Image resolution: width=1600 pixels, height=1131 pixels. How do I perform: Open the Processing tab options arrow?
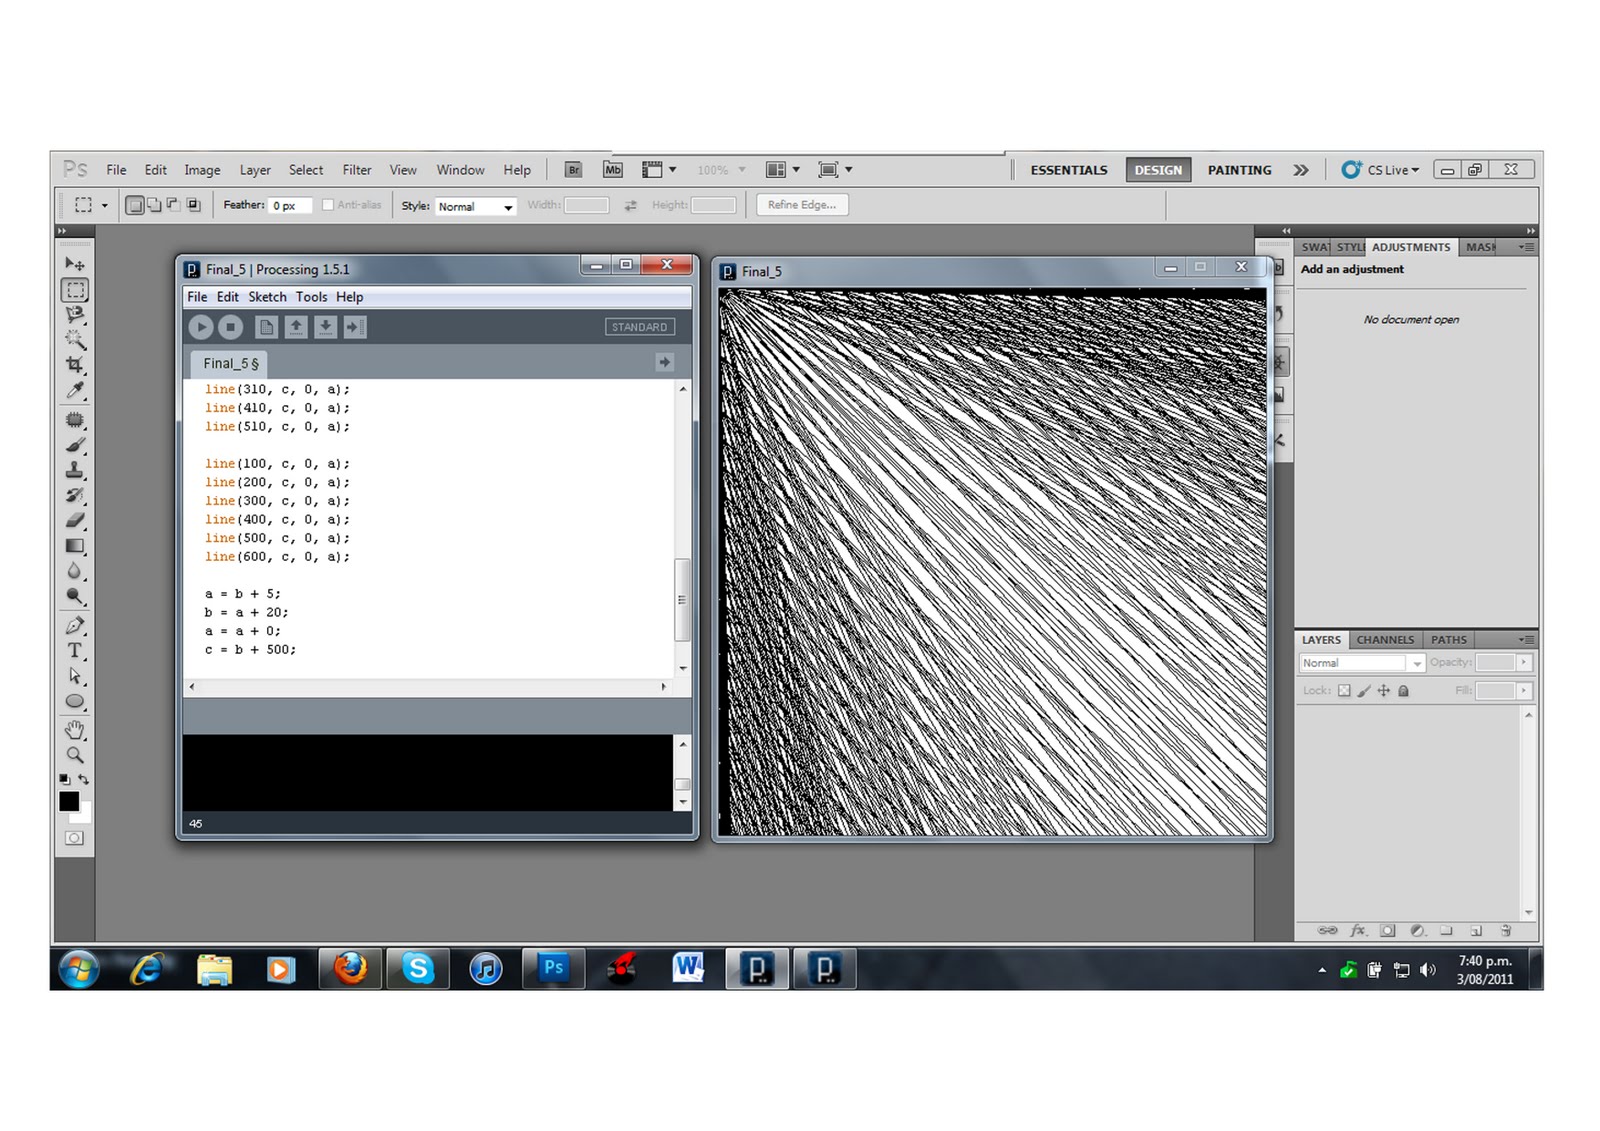pyautogui.click(x=665, y=362)
